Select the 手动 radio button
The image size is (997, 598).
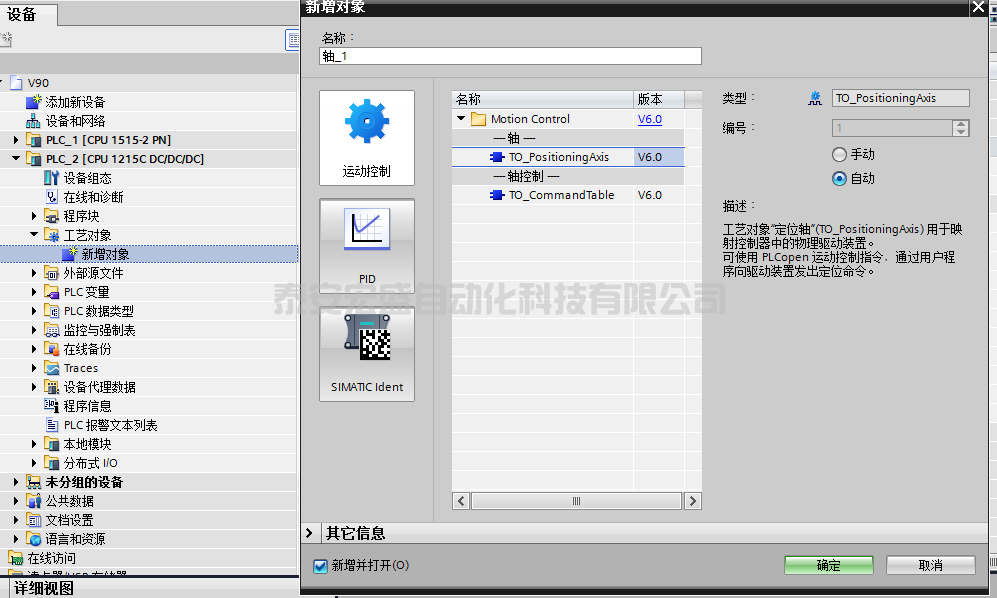[839, 155]
